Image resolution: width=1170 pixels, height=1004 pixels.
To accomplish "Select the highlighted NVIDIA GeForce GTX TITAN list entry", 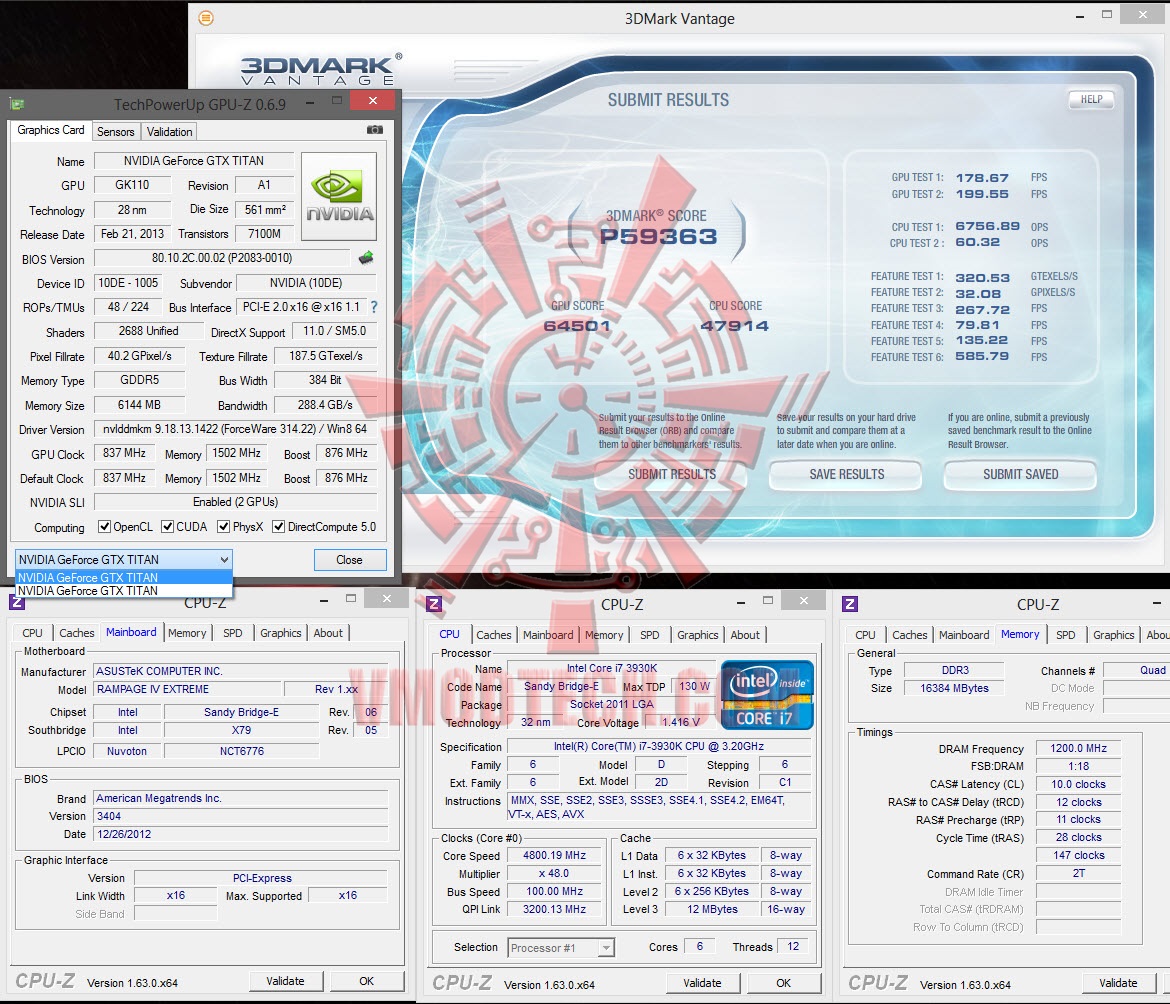I will [x=124, y=577].
